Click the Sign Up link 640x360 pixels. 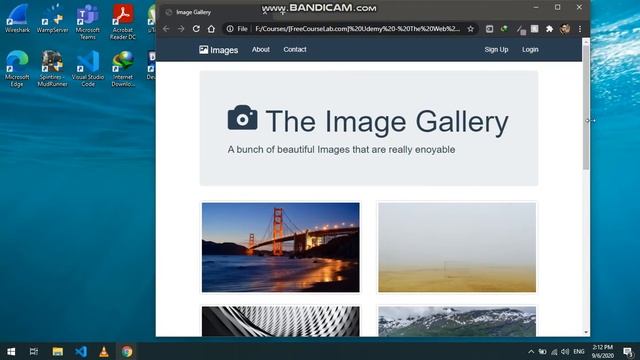pos(496,49)
